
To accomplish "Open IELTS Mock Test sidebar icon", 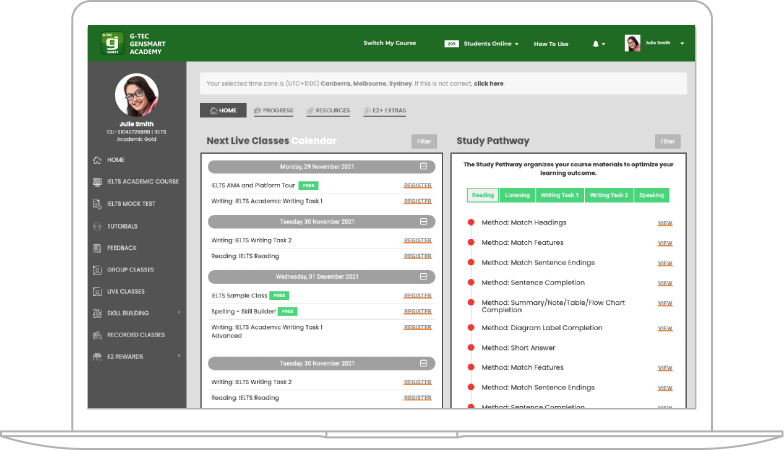I will click(x=98, y=204).
